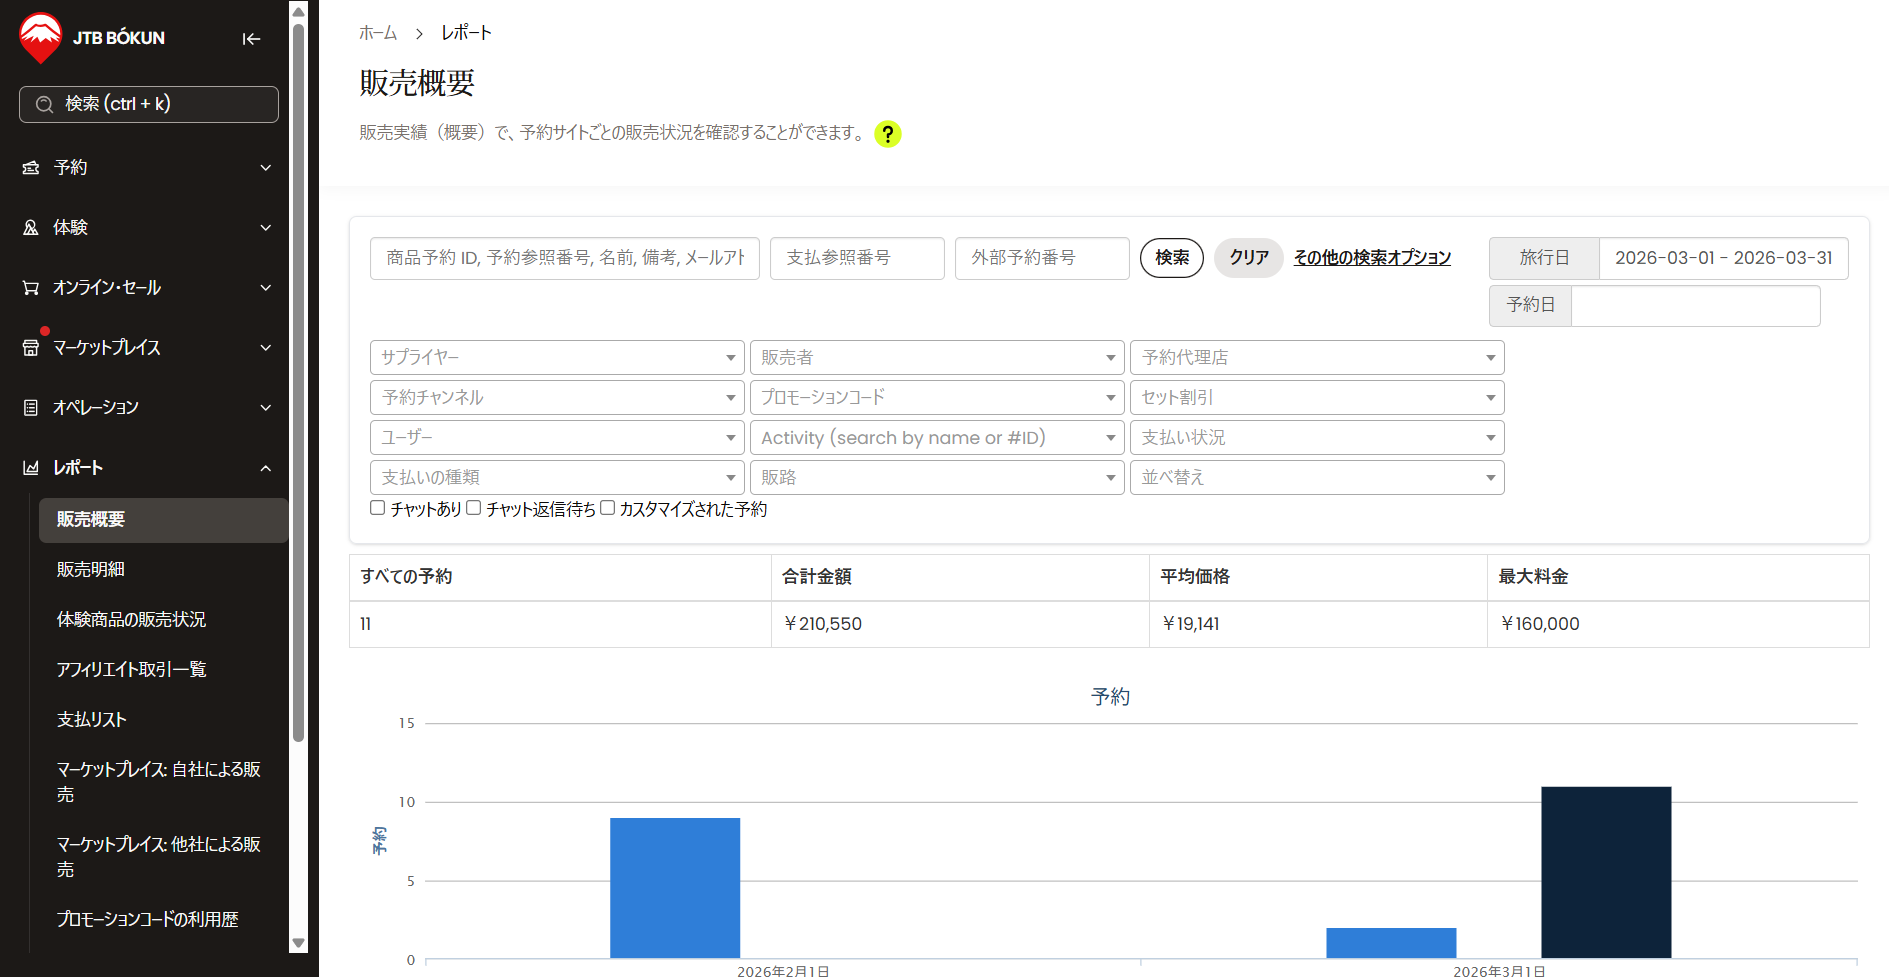The width and height of the screenshot is (1889, 977).
Task: Enable the チャットあり checkbox
Action: click(378, 508)
